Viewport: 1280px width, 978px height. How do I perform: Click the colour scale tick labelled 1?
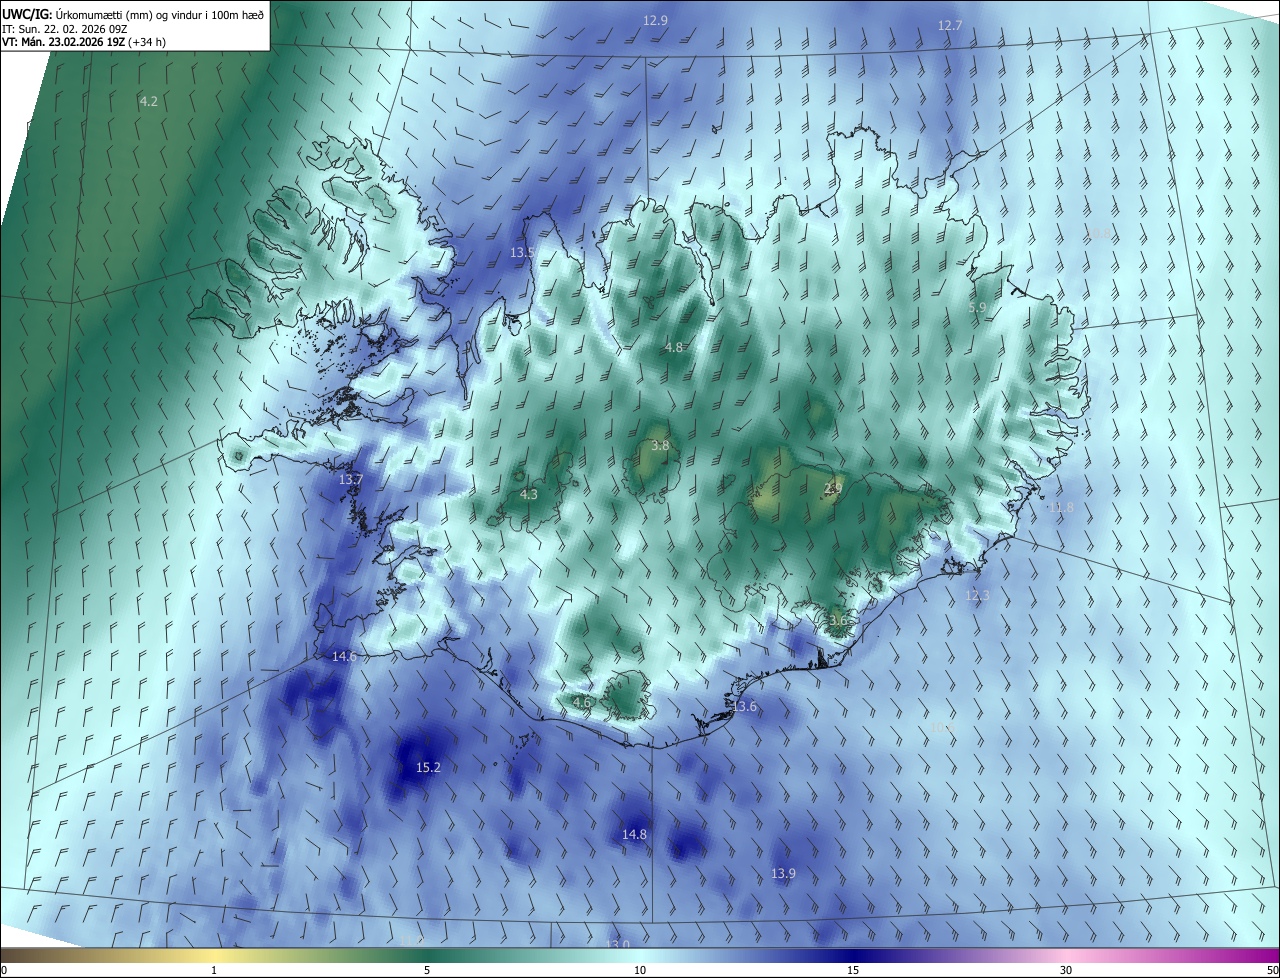[x=215, y=971]
